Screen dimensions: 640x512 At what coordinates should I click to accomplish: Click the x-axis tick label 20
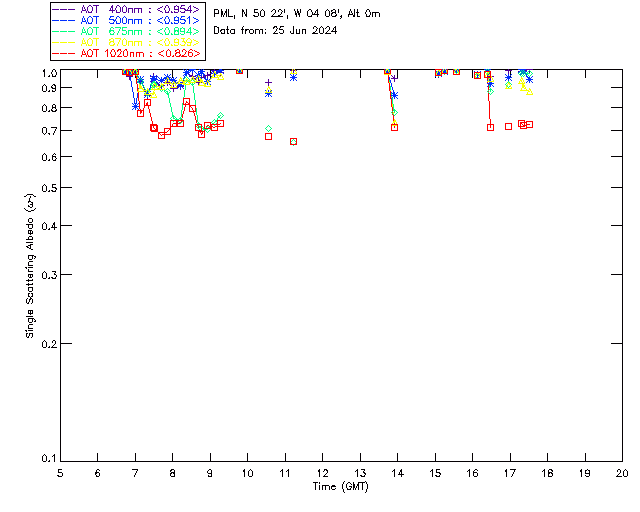click(x=622, y=473)
